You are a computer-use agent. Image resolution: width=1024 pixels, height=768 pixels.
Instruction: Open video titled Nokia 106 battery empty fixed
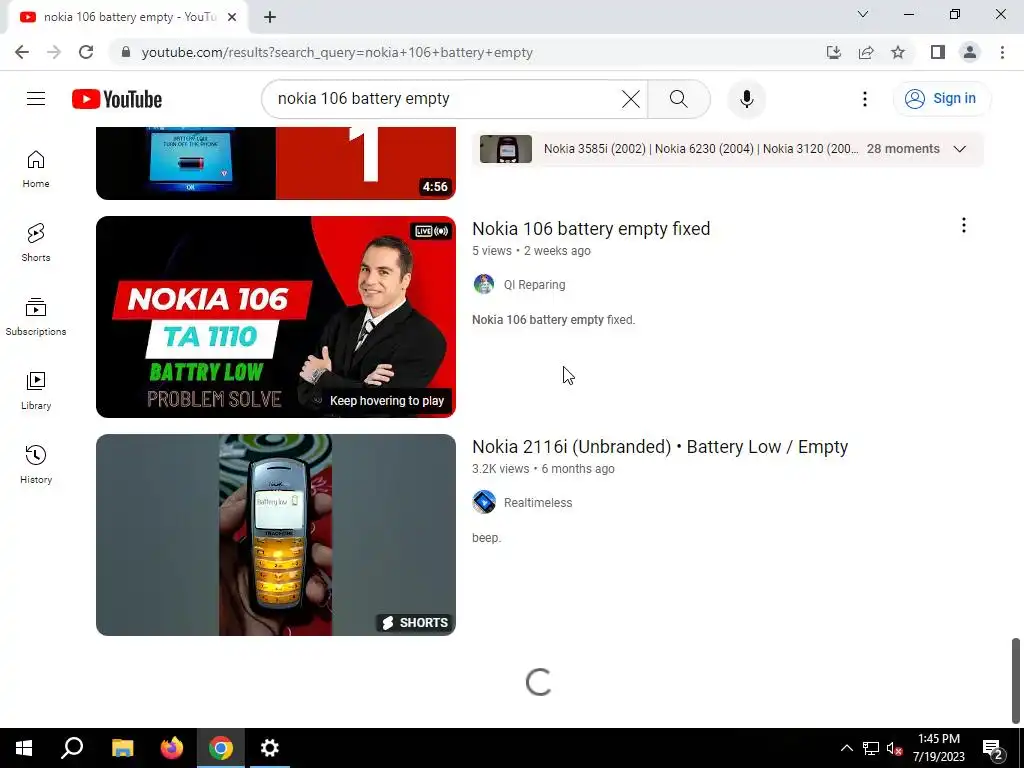point(591,229)
